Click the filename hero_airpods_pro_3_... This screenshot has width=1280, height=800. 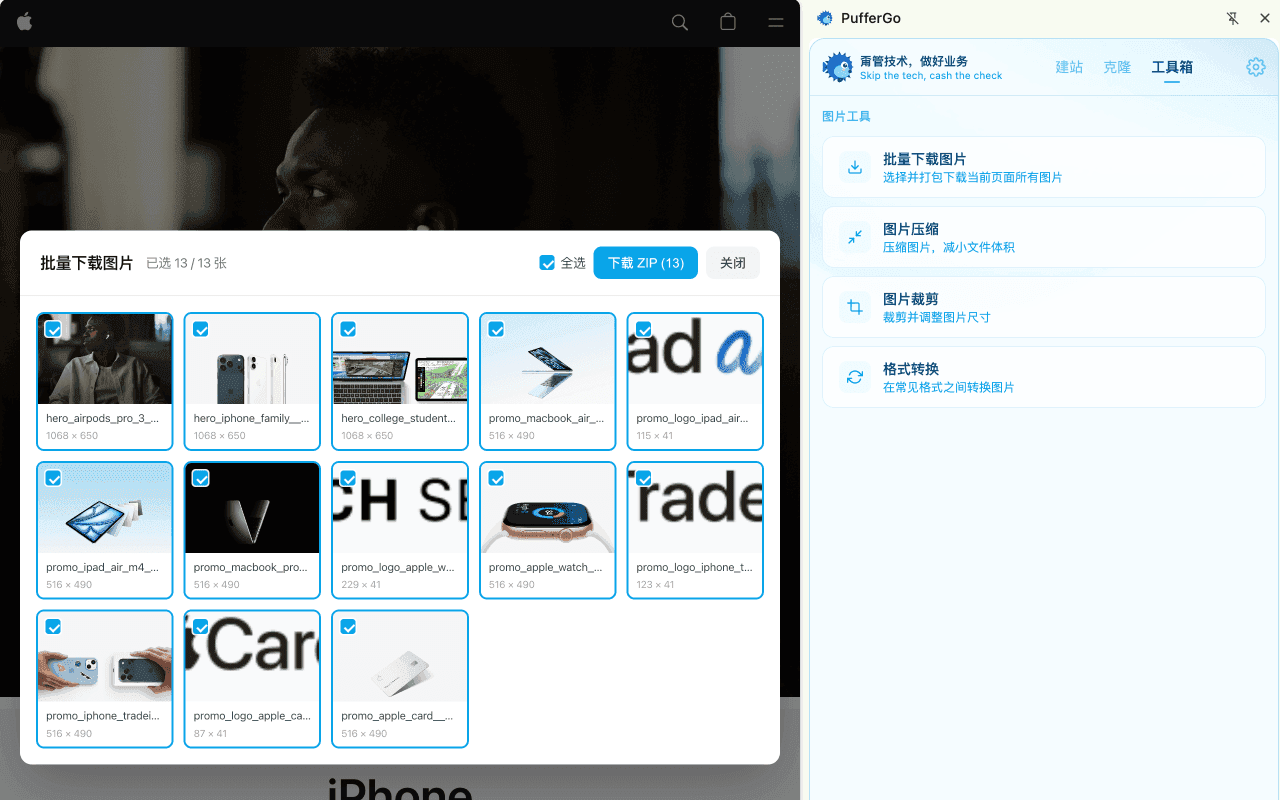103,418
